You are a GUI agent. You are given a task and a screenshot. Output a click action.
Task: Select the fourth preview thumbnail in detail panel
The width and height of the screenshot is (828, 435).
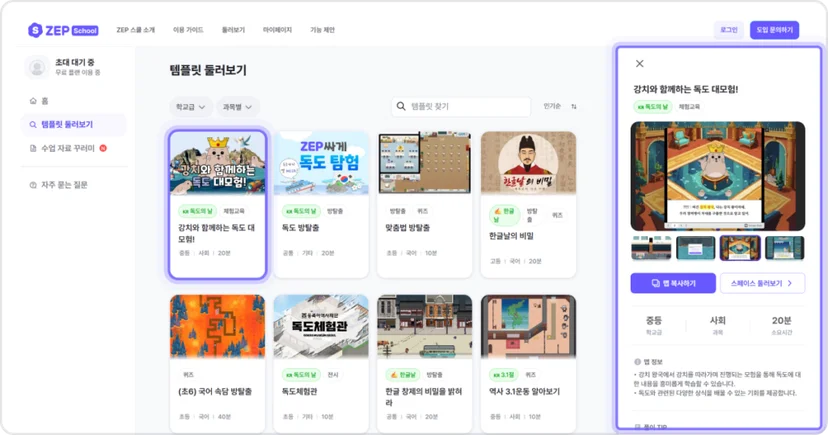[785, 248]
